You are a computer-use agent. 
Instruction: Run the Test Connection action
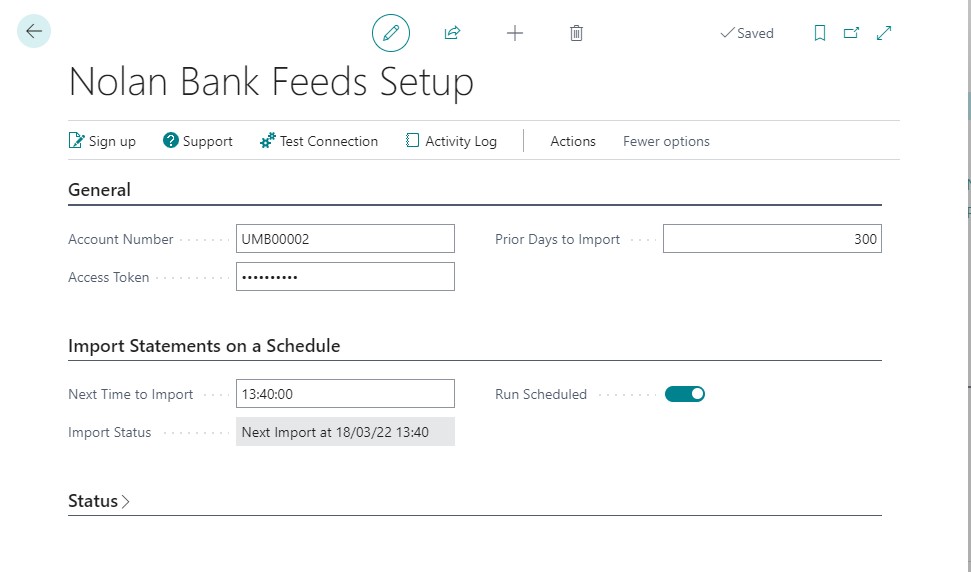(x=319, y=141)
